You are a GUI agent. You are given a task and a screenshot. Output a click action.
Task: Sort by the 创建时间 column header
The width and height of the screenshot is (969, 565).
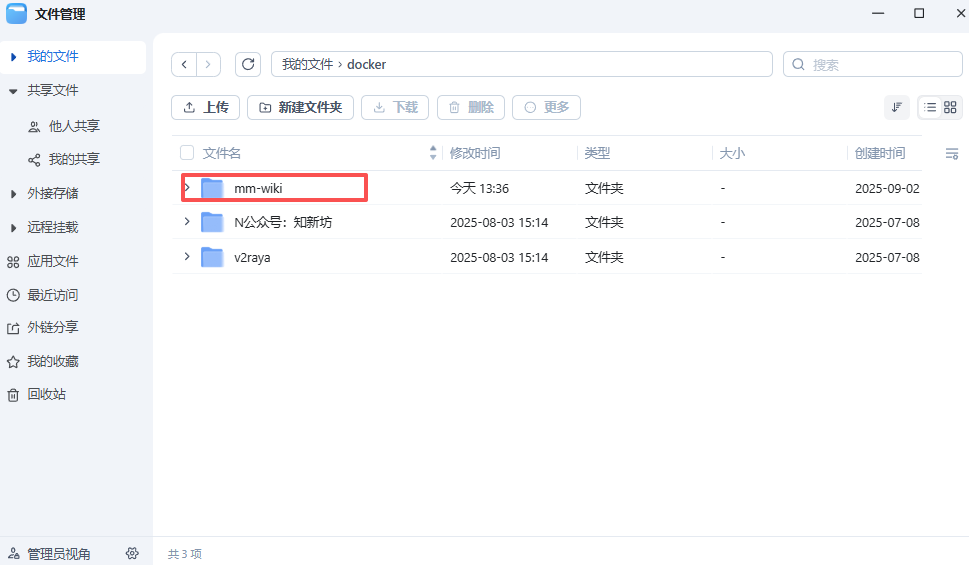click(880, 153)
